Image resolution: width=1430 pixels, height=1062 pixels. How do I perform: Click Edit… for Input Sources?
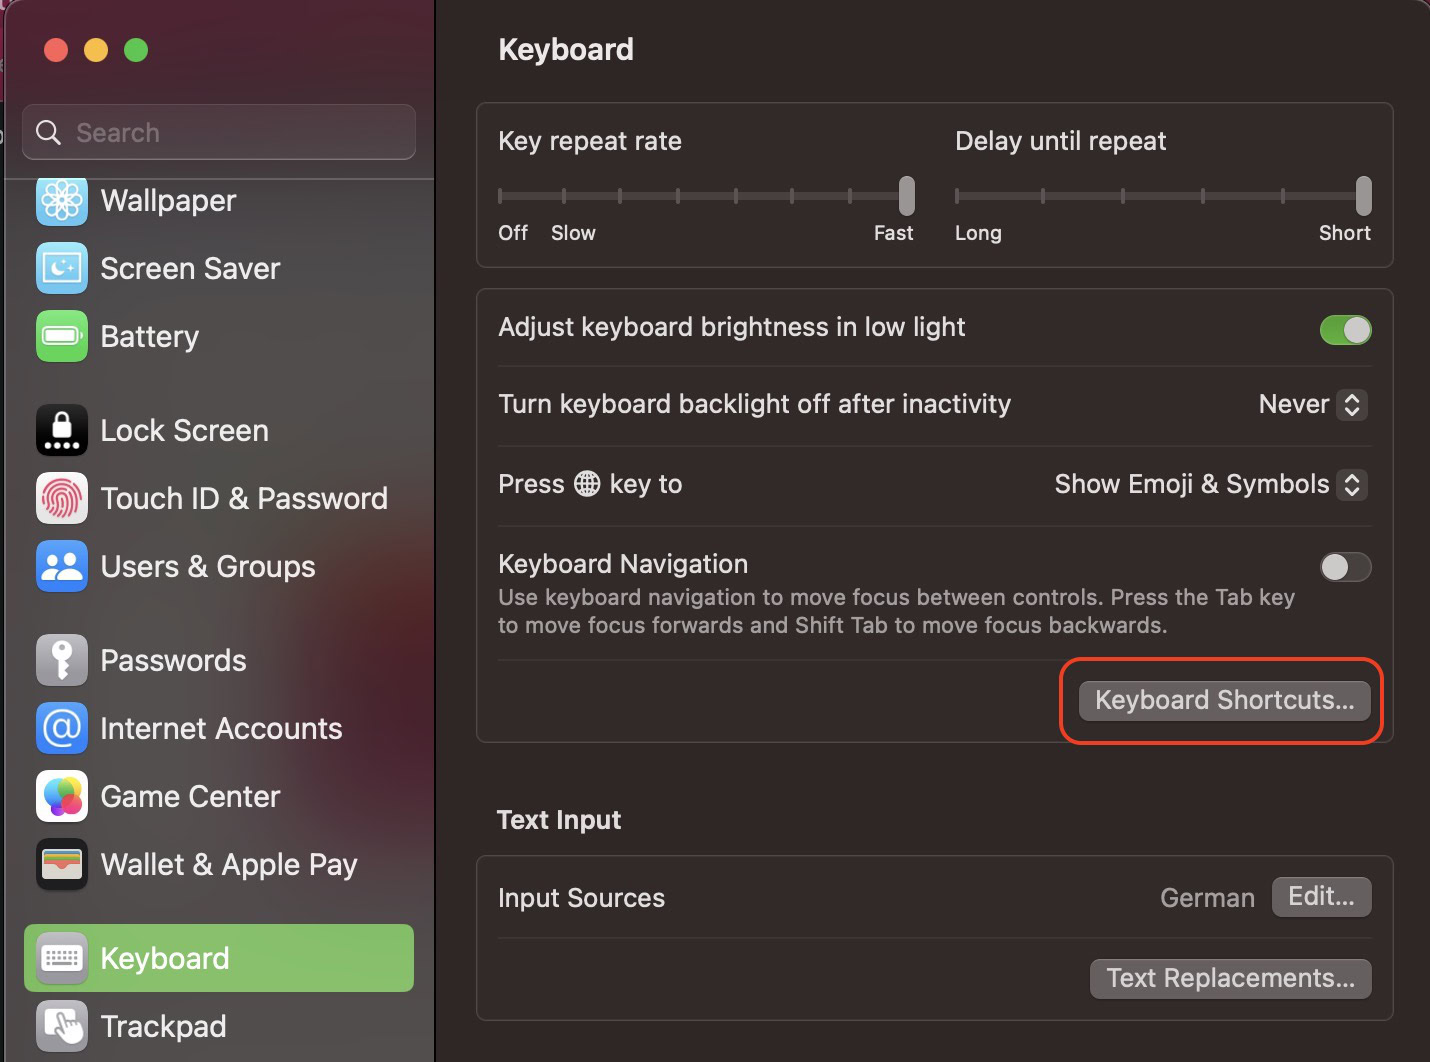(x=1321, y=897)
